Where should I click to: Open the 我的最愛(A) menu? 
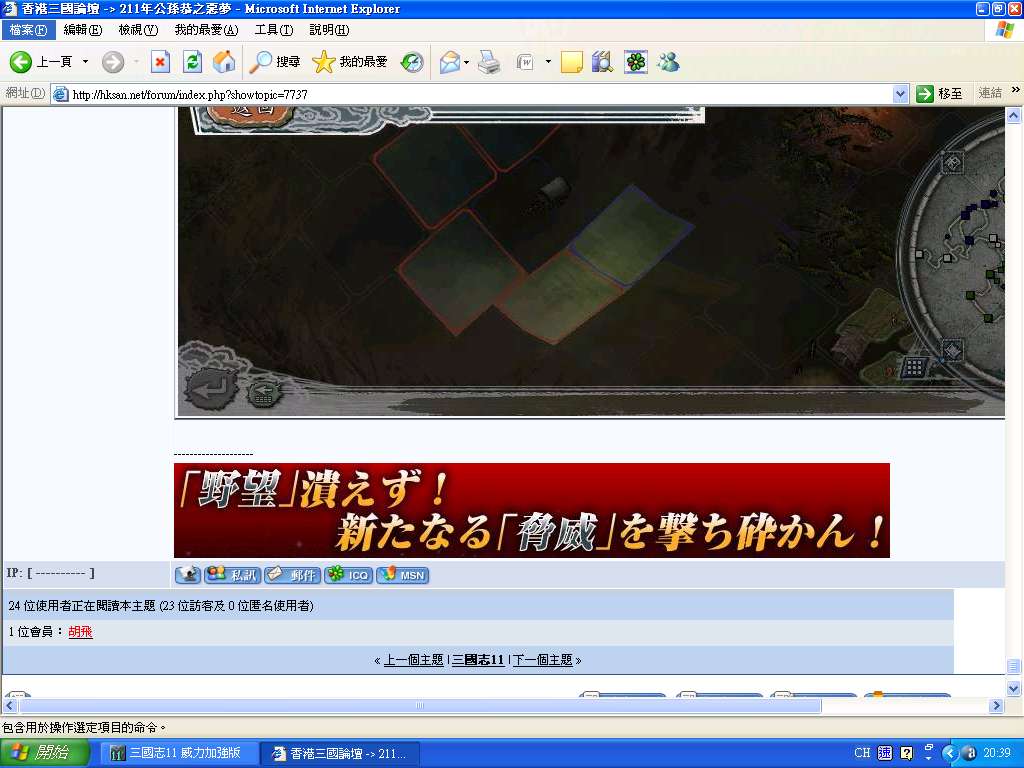[206, 30]
